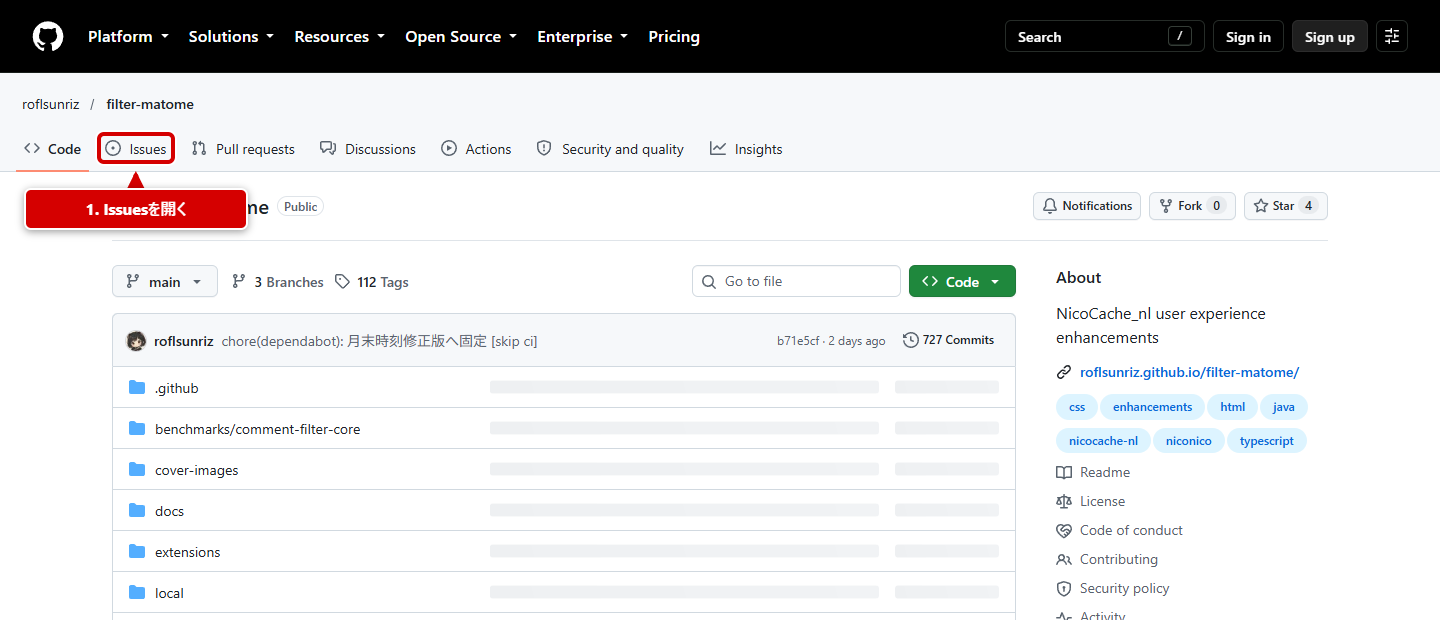Image resolution: width=1440 pixels, height=620 pixels.
Task: Click the Sign up button
Action: [1330, 37]
